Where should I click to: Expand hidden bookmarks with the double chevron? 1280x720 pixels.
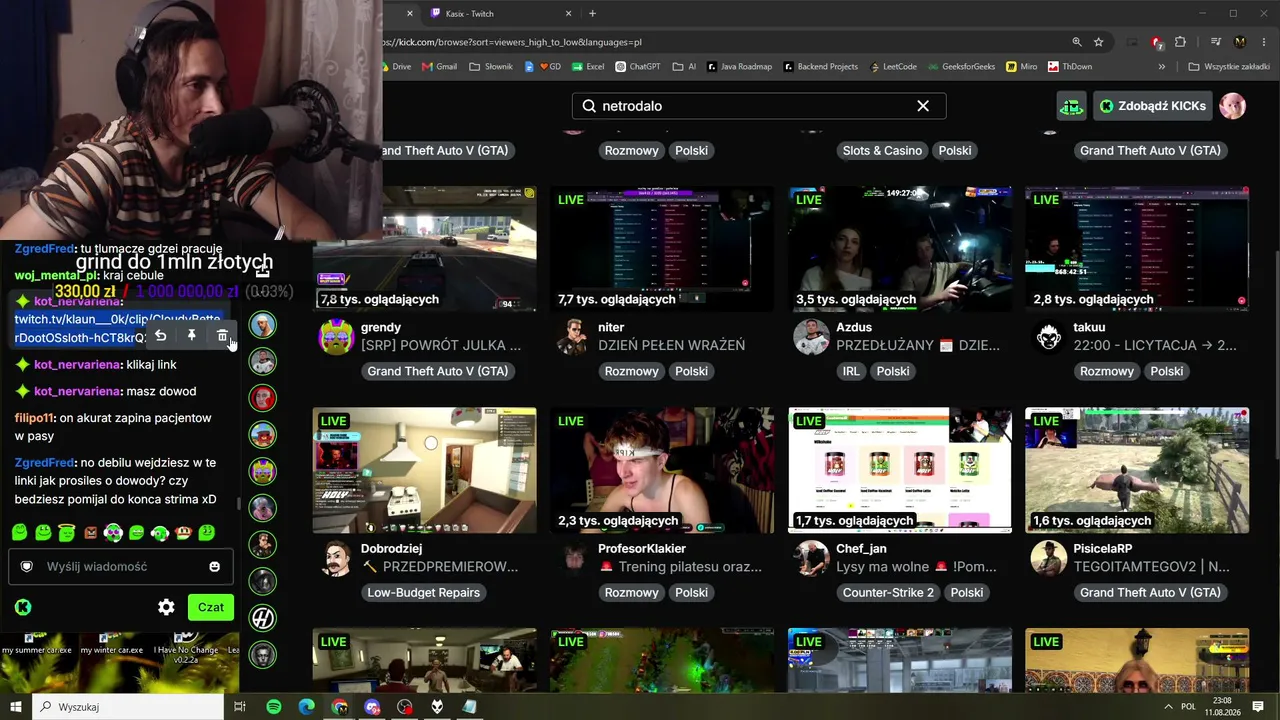(1161, 67)
